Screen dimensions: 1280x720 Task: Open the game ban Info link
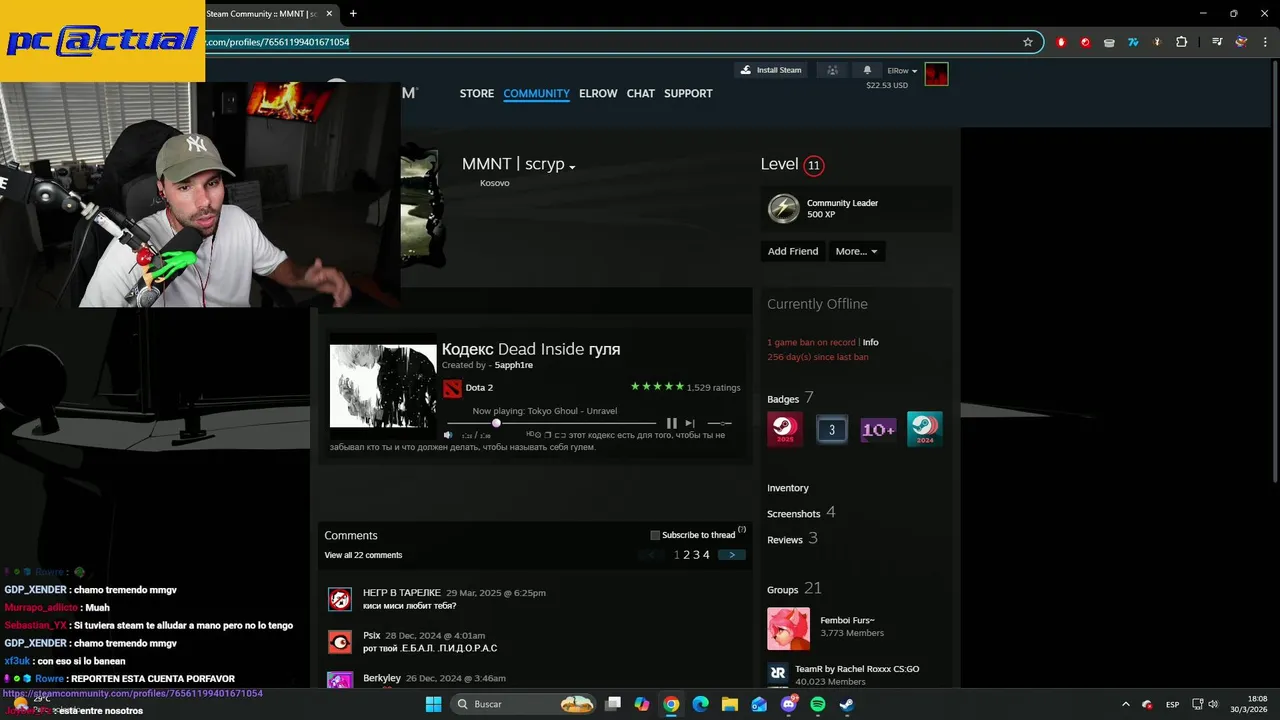(871, 342)
